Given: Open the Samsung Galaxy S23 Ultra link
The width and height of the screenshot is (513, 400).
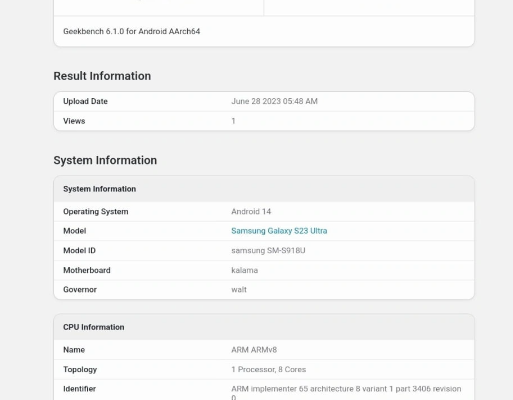Looking at the screenshot, I should click(x=279, y=231).
